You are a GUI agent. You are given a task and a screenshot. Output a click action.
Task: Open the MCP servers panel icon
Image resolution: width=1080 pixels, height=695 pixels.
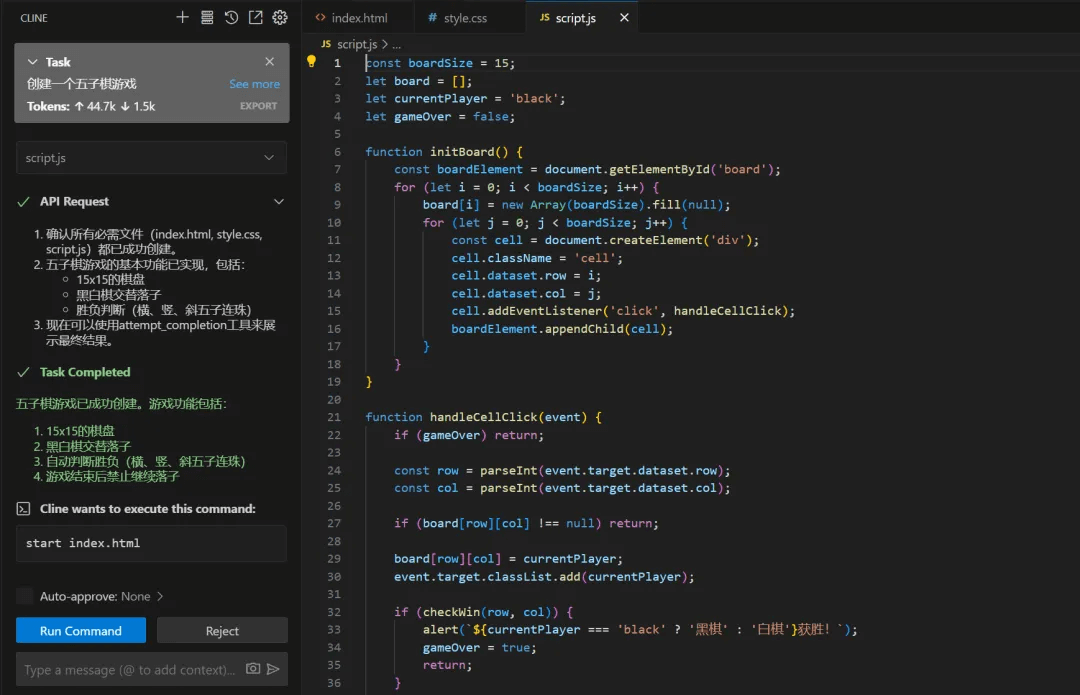(x=207, y=17)
